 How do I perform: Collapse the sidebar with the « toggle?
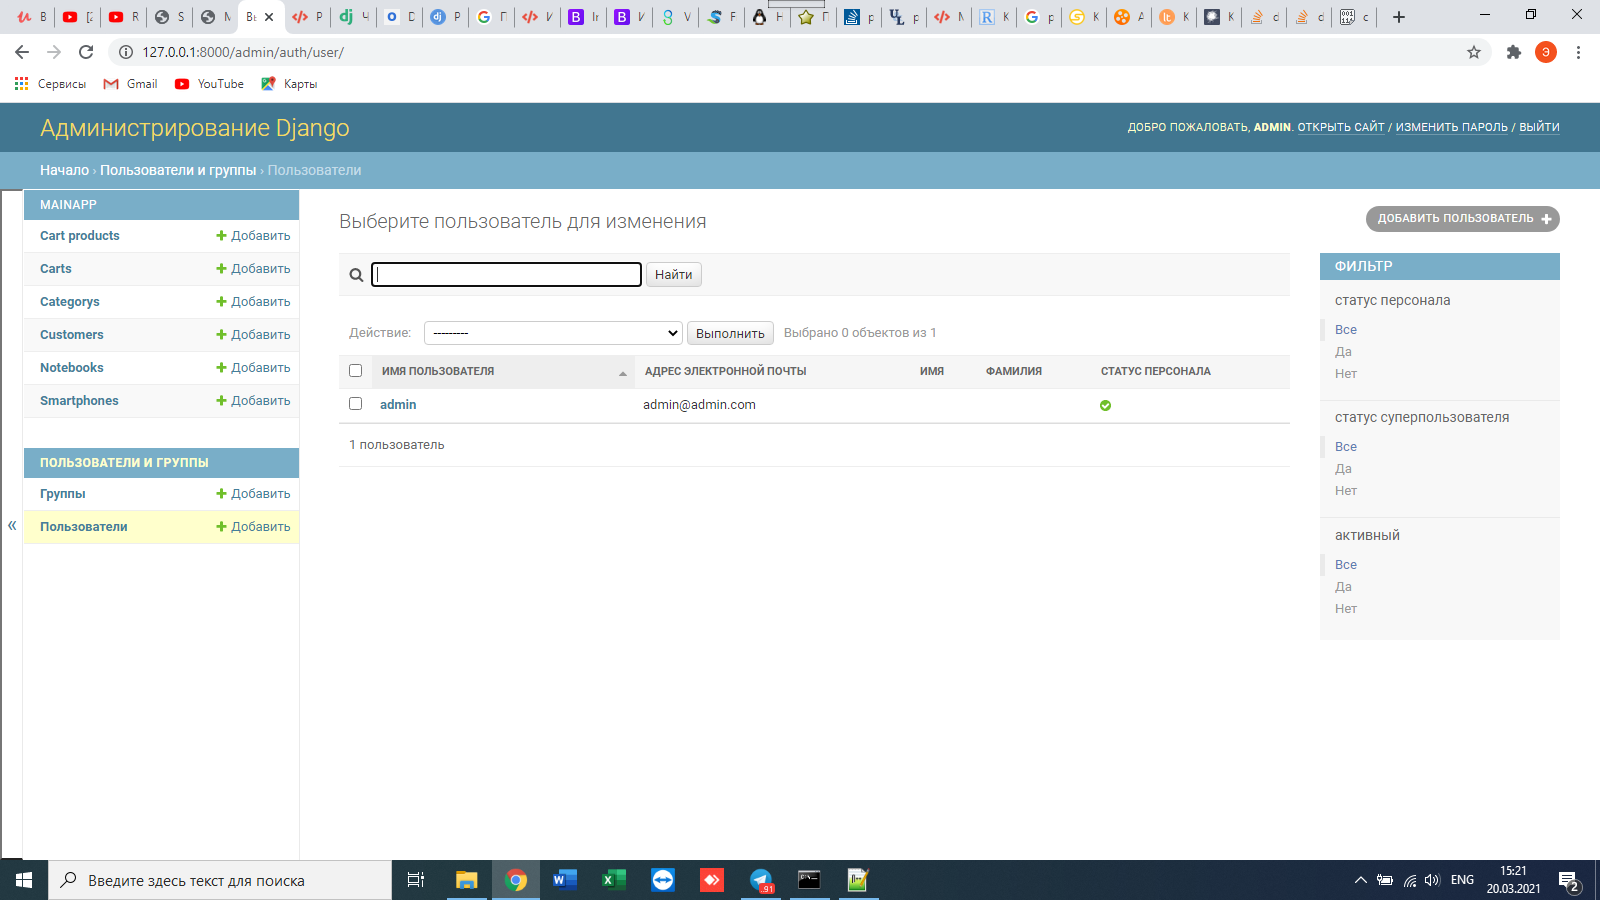coord(12,525)
